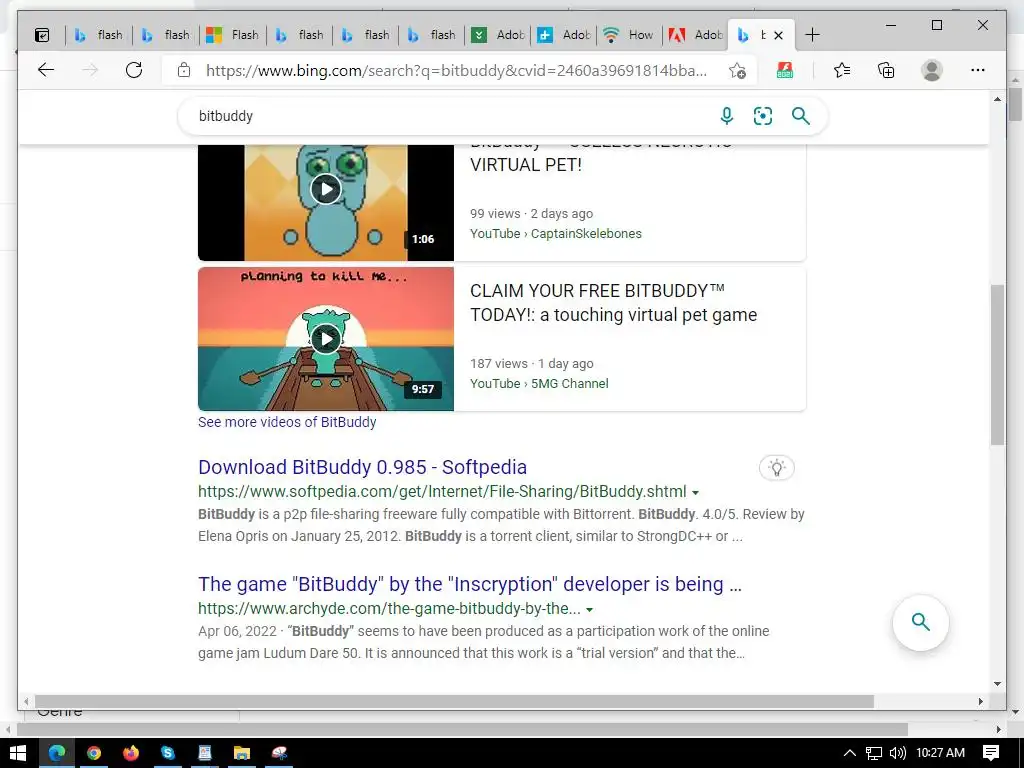Image resolution: width=1024 pixels, height=768 pixels.
Task: Play the 9:57 rowing boat video thumbnail
Action: pos(326,339)
